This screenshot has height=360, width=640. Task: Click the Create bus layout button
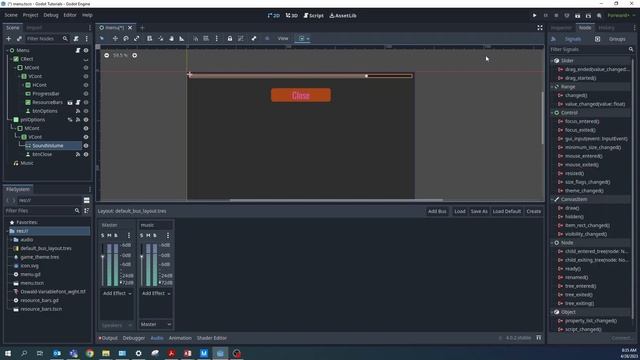point(533,211)
